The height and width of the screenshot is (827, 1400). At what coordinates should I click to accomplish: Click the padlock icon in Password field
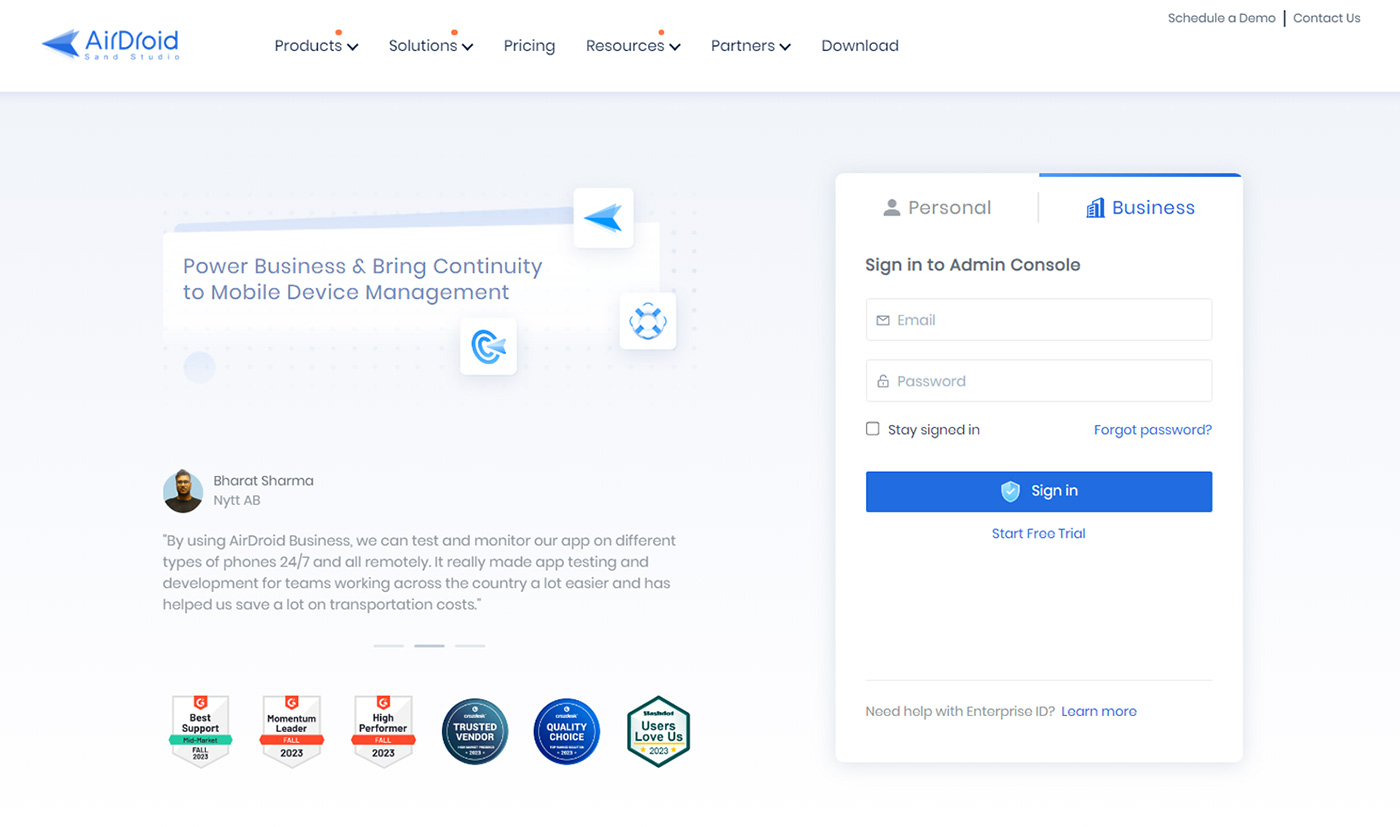883,381
